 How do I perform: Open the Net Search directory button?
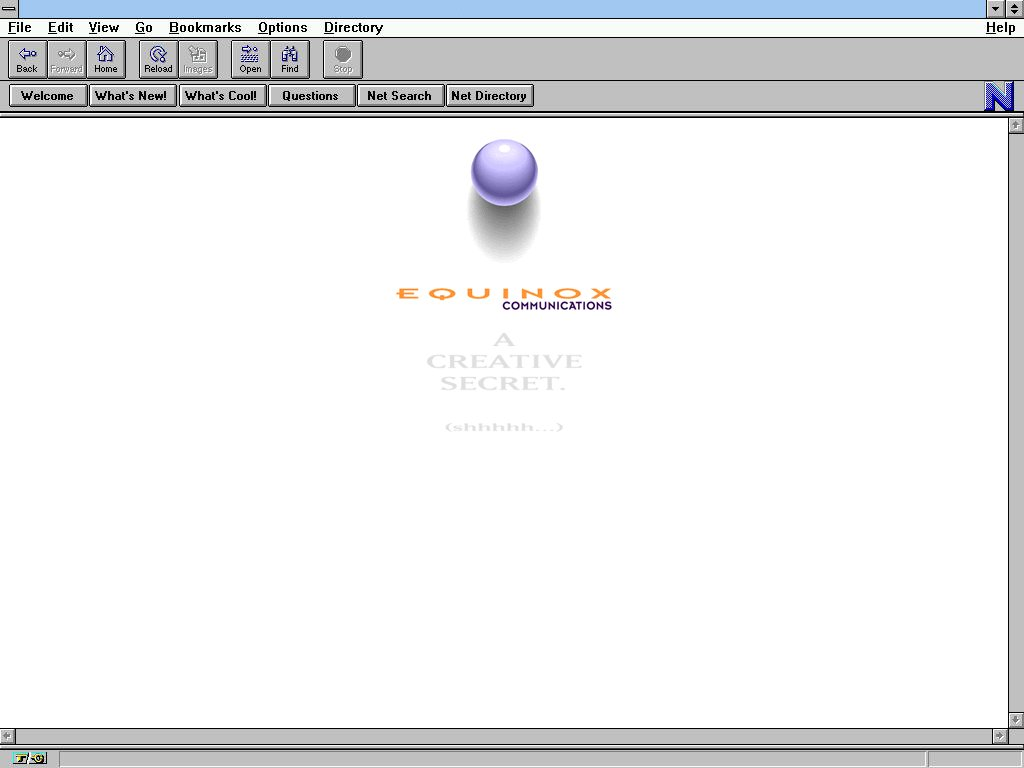[x=399, y=96]
